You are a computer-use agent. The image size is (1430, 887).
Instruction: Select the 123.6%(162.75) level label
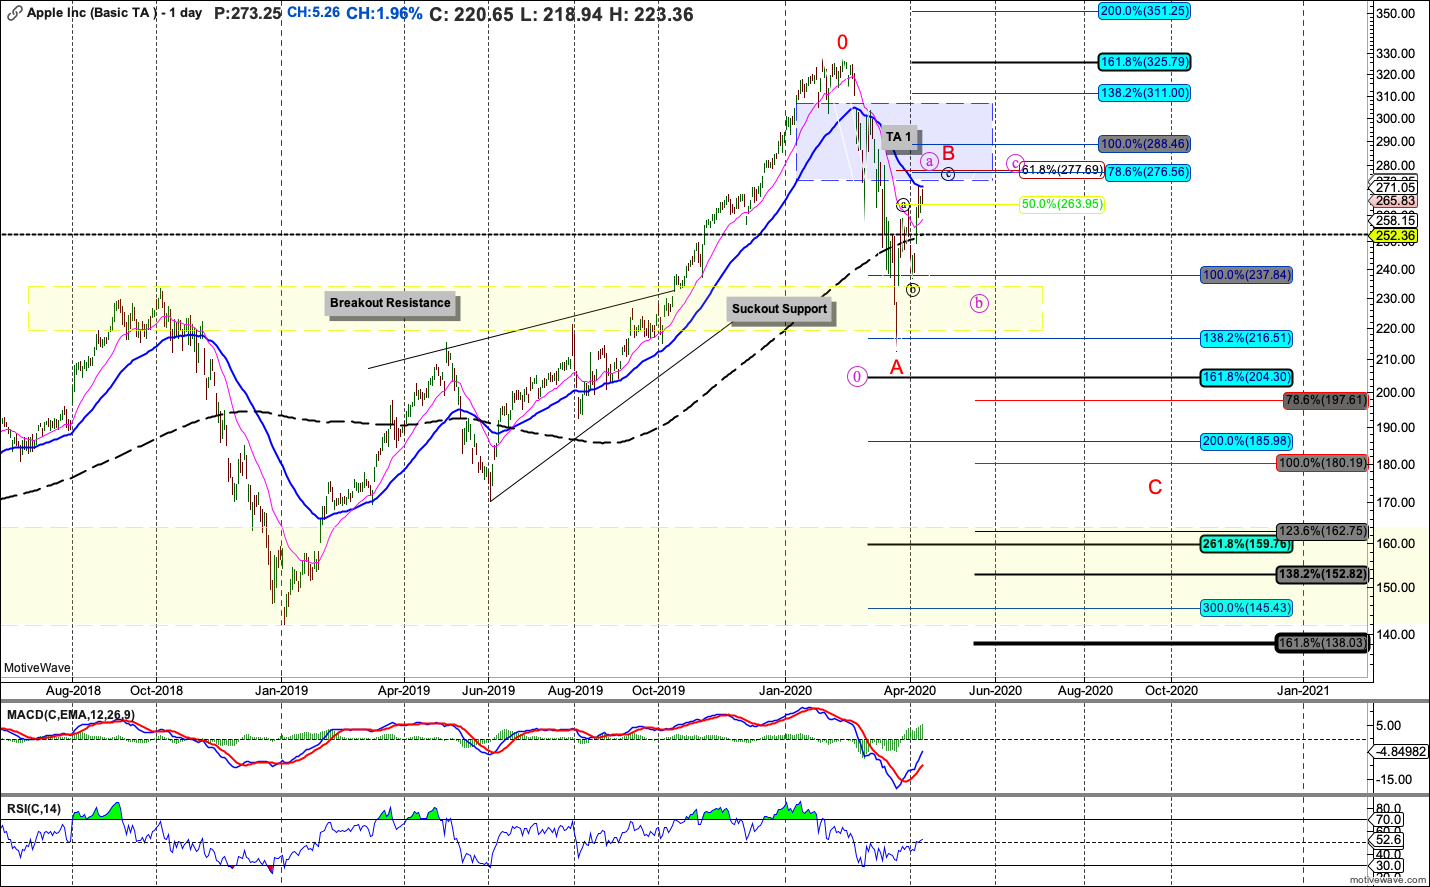(1322, 531)
